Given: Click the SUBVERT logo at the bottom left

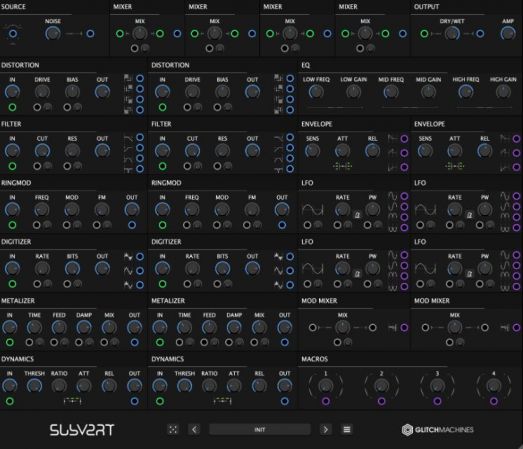Looking at the screenshot, I should pyautogui.click(x=82, y=430).
